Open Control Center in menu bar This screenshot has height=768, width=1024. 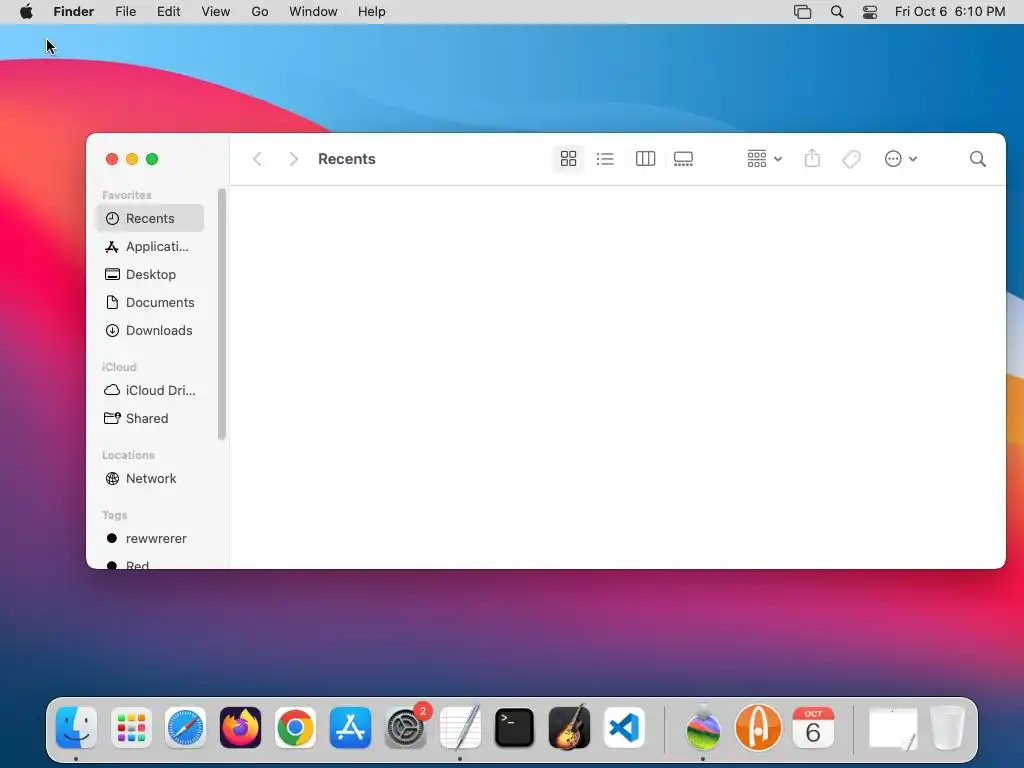pos(870,12)
